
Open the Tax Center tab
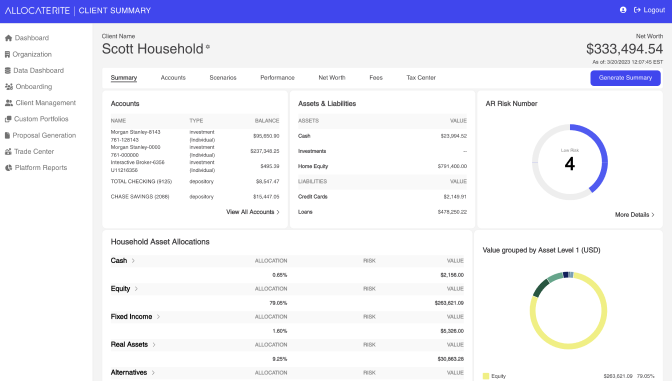(x=421, y=78)
